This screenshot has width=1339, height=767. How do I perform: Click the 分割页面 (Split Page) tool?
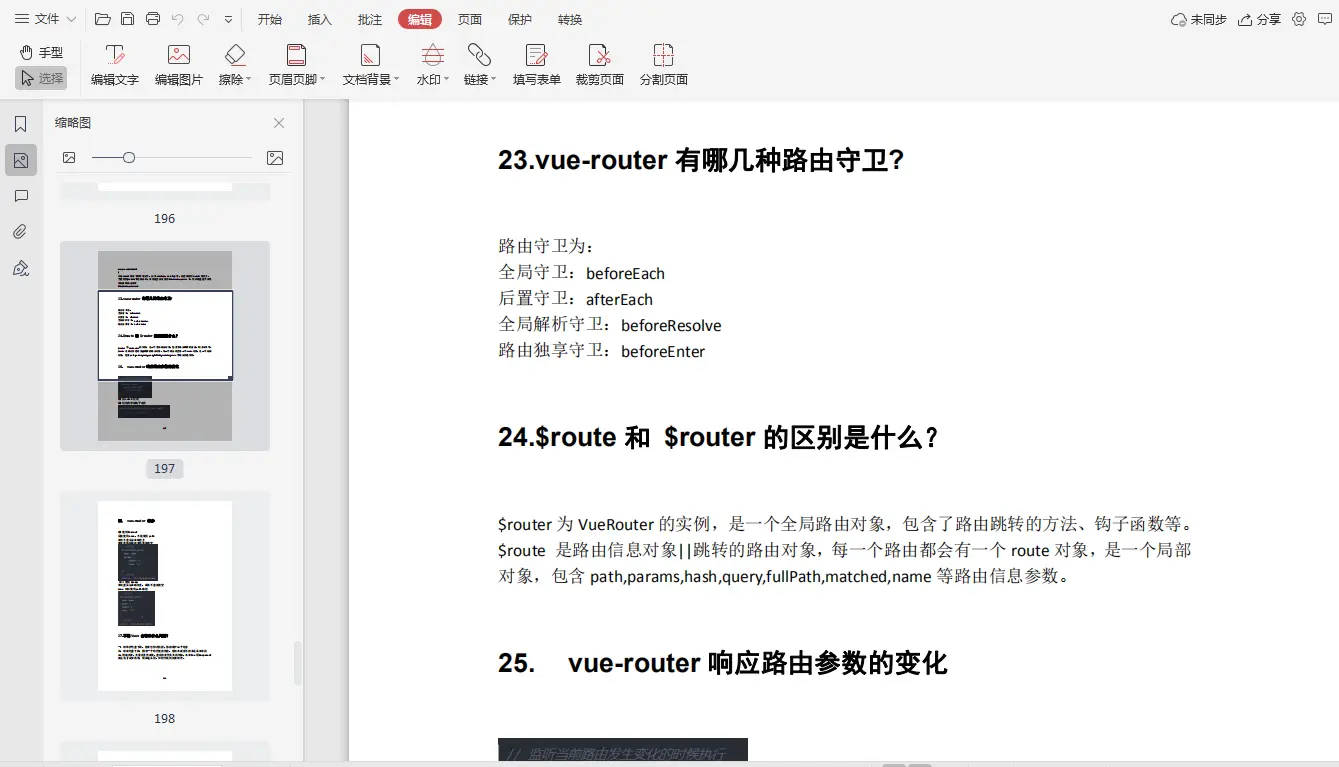tap(663, 64)
